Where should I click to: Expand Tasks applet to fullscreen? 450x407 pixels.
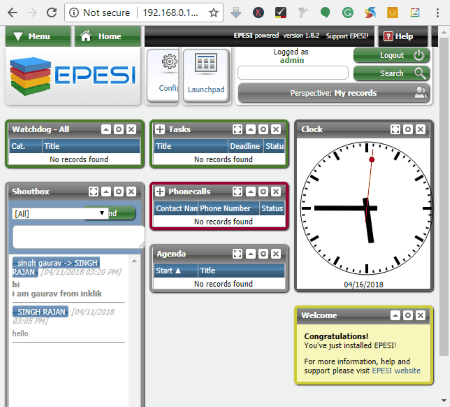(238, 129)
